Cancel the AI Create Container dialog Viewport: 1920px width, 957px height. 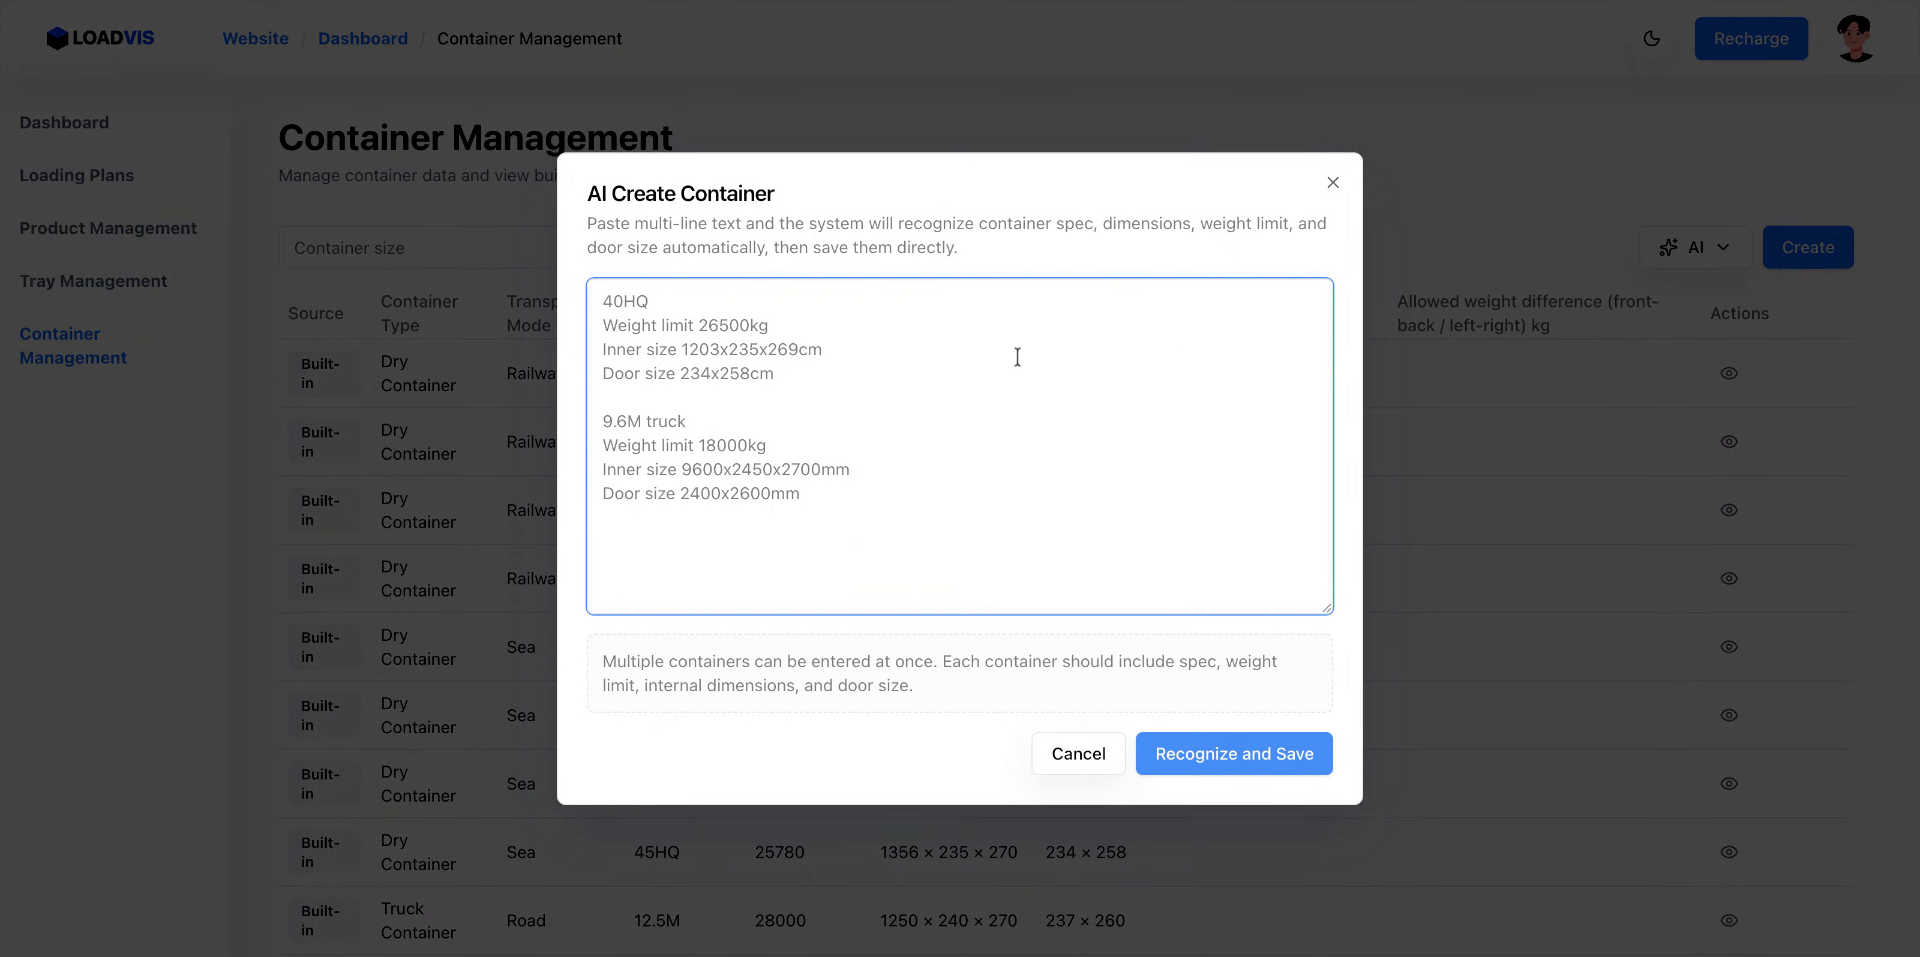pos(1078,753)
